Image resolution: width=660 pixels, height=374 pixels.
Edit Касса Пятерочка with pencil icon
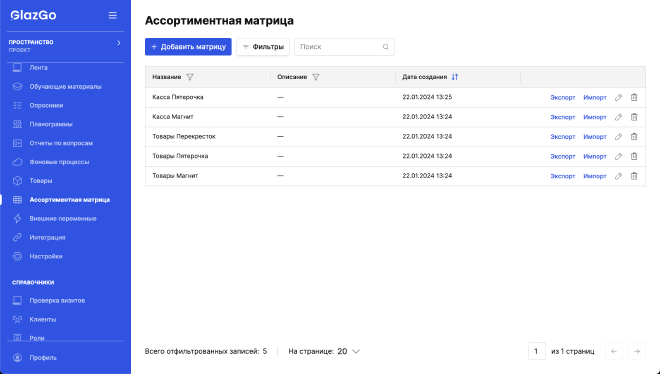[618, 98]
